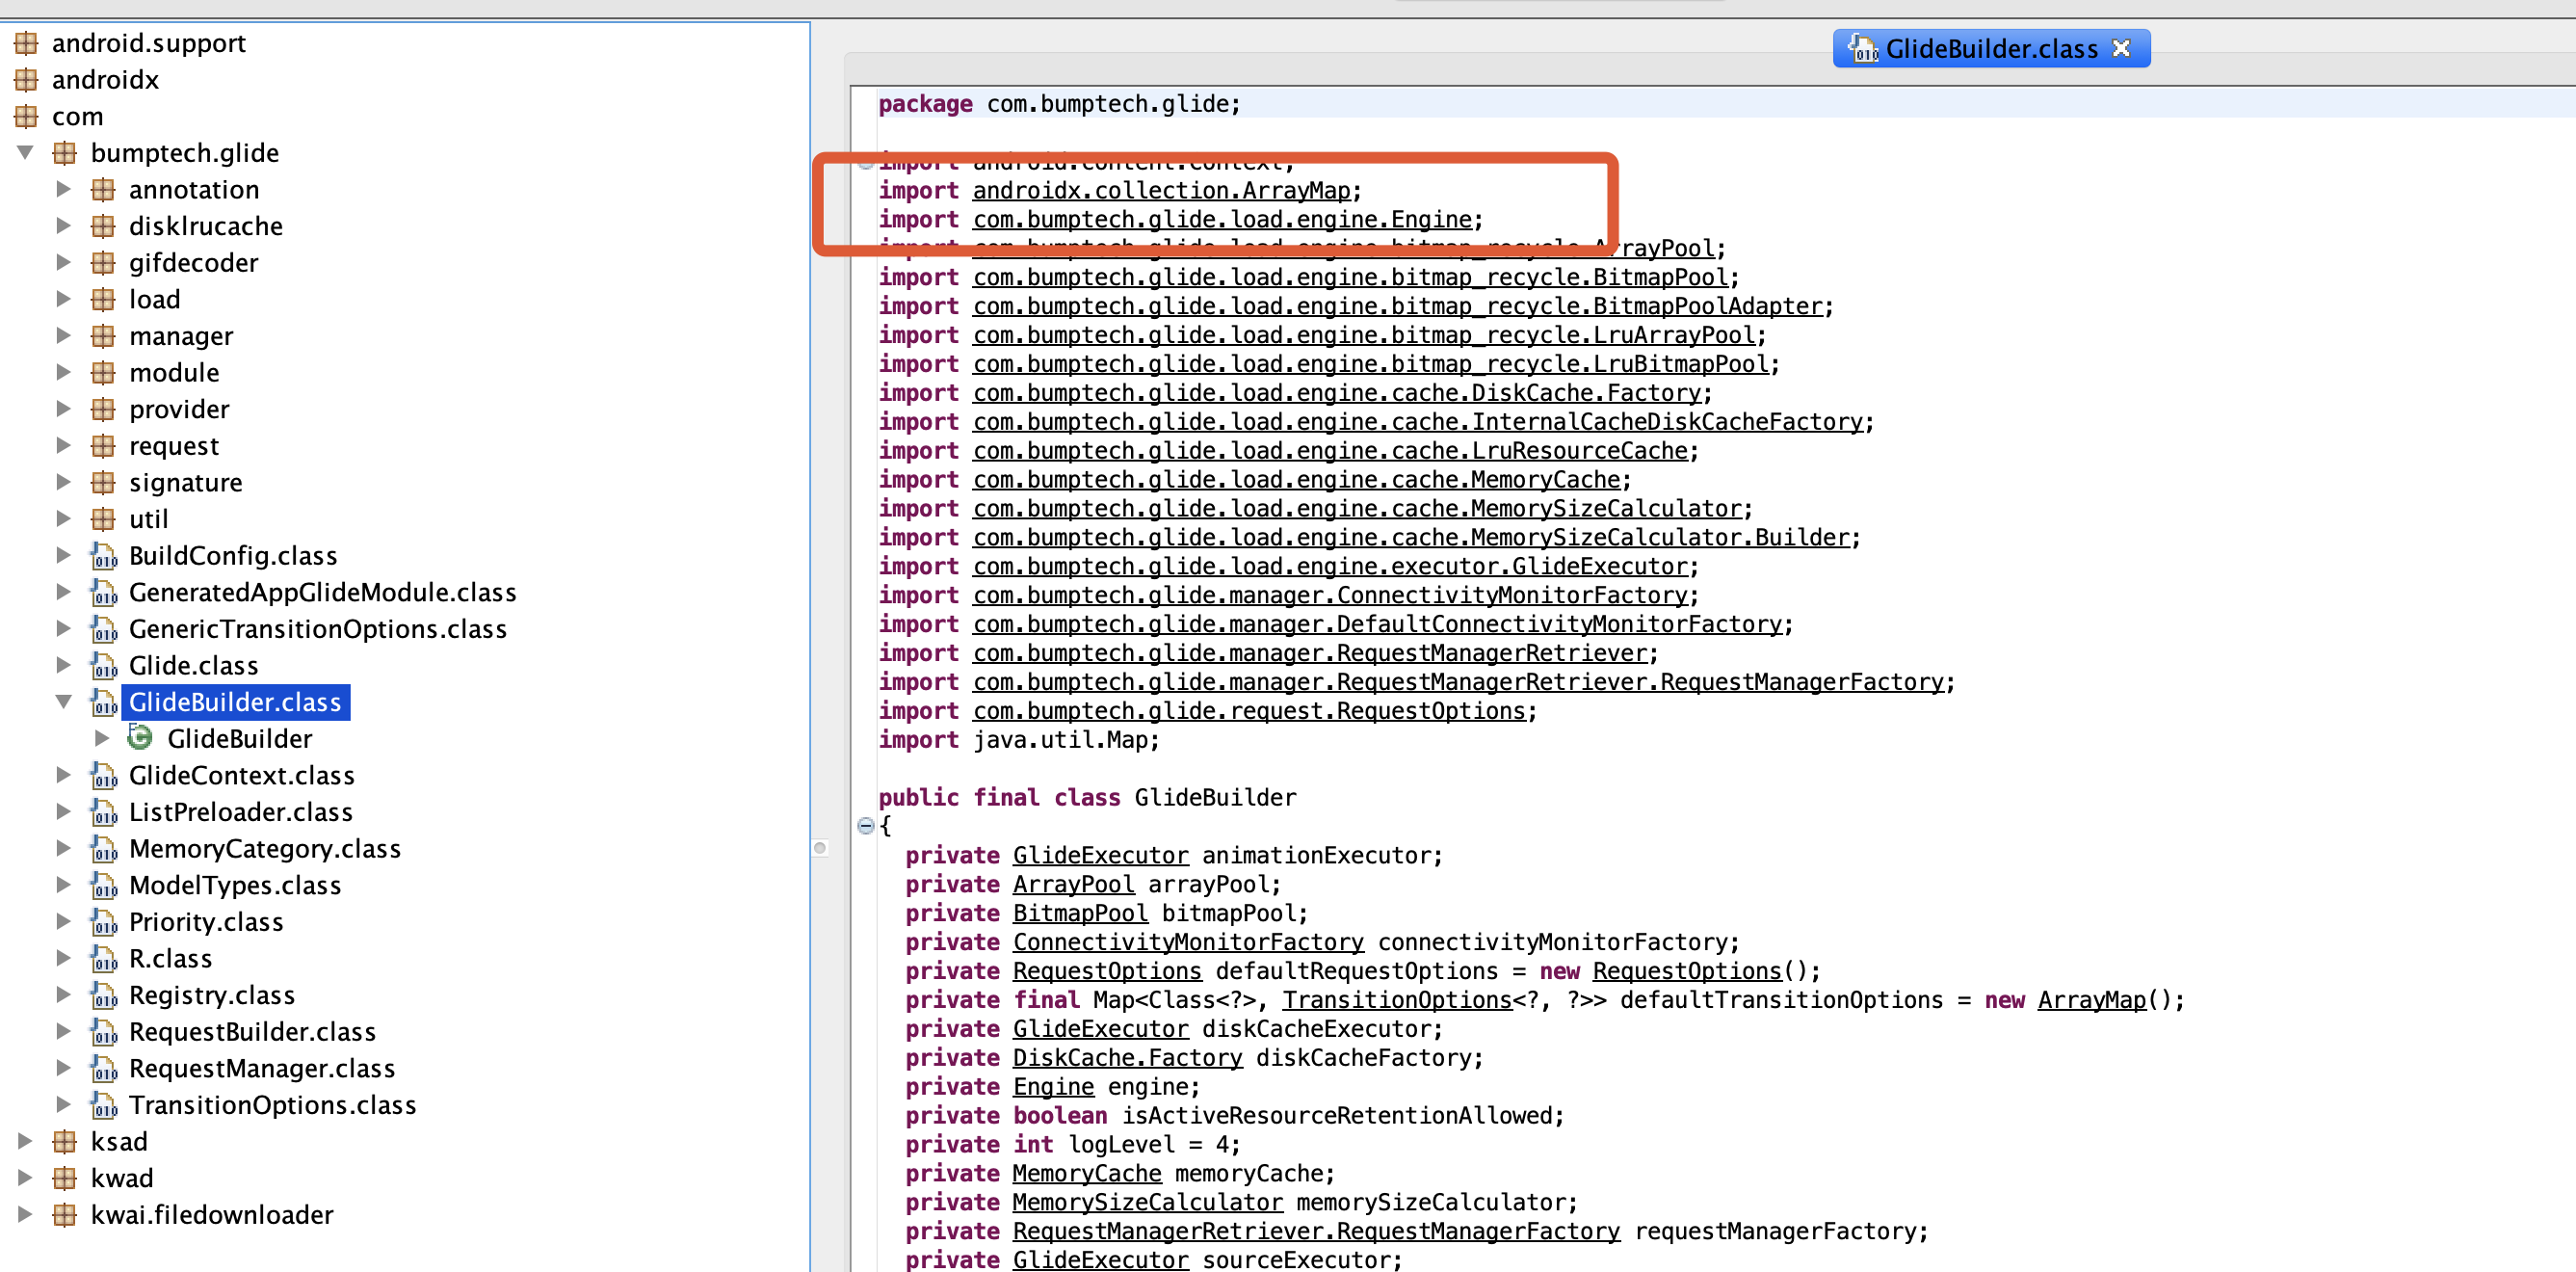Viewport: 2576px width, 1272px height.
Task: Collapse the bumptech.glide package node
Action: click(x=26, y=153)
